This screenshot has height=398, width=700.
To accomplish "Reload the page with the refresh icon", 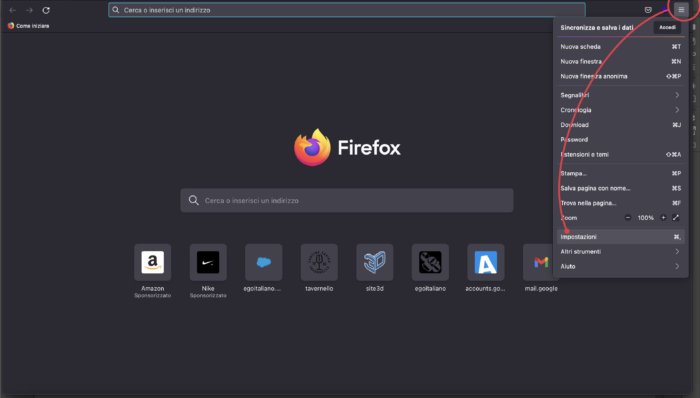I will coord(46,10).
